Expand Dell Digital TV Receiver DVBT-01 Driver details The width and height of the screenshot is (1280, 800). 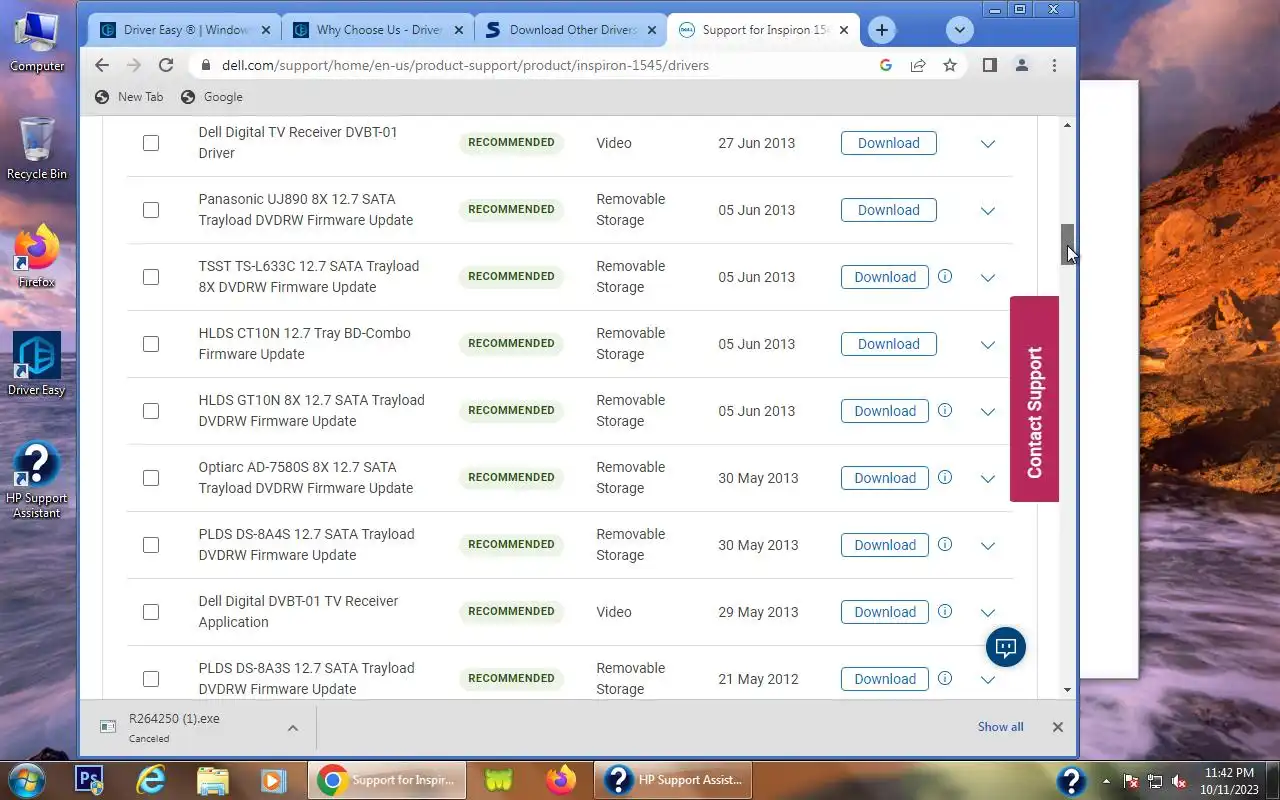click(x=988, y=144)
